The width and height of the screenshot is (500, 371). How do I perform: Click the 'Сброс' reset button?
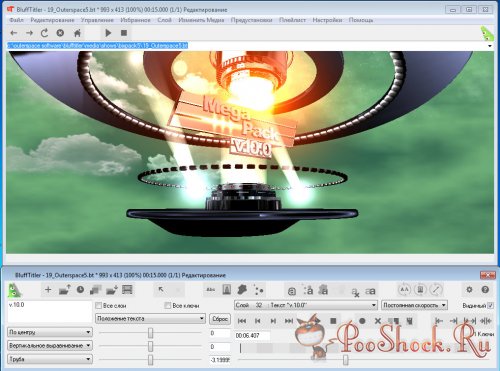point(220,319)
